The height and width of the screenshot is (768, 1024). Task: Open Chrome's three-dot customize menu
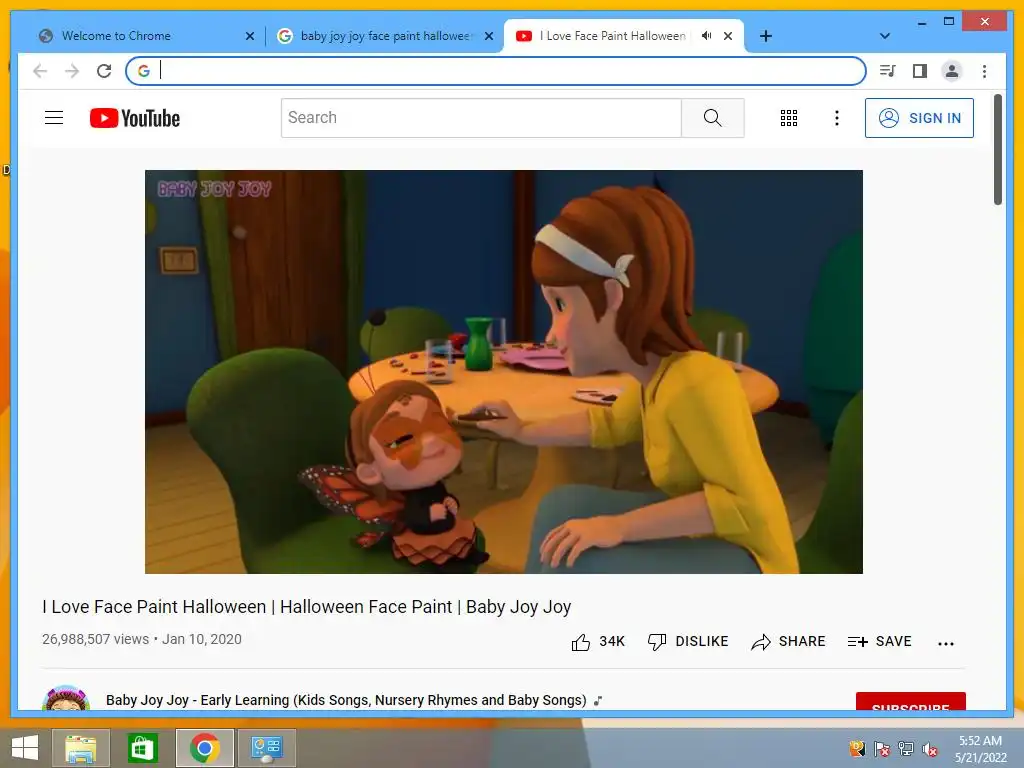pyautogui.click(x=984, y=71)
